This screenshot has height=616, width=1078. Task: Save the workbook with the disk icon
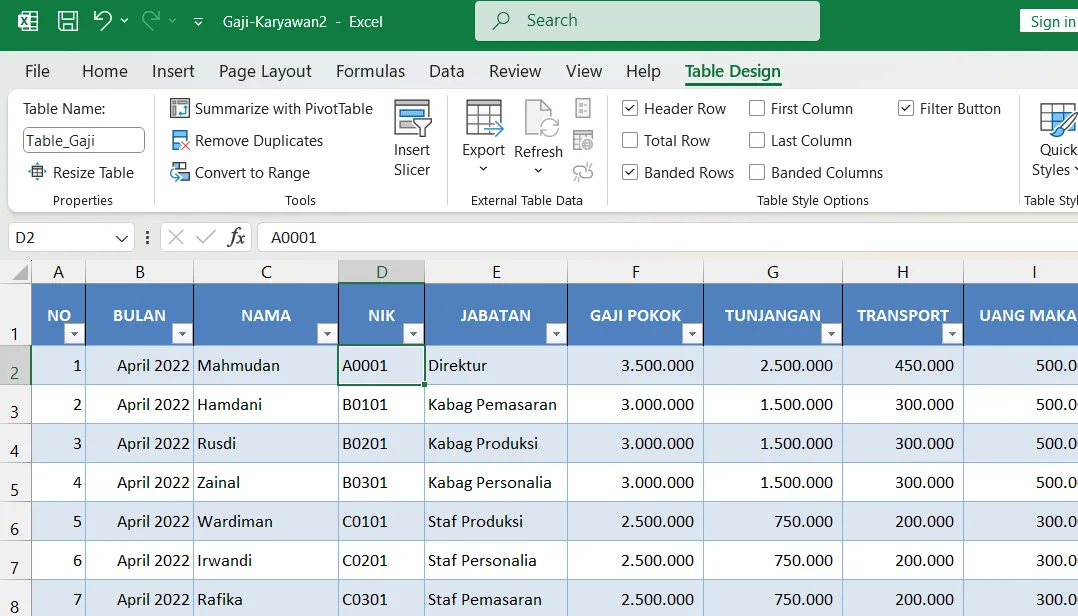coord(67,21)
